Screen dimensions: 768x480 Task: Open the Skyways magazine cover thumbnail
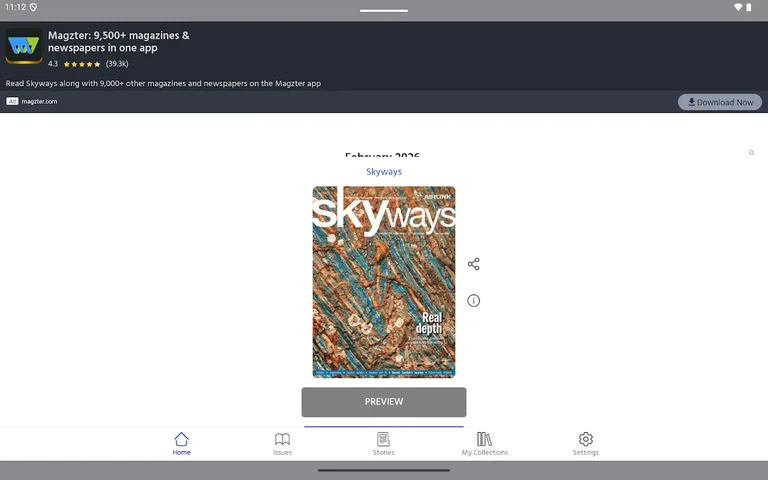pyautogui.click(x=384, y=282)
